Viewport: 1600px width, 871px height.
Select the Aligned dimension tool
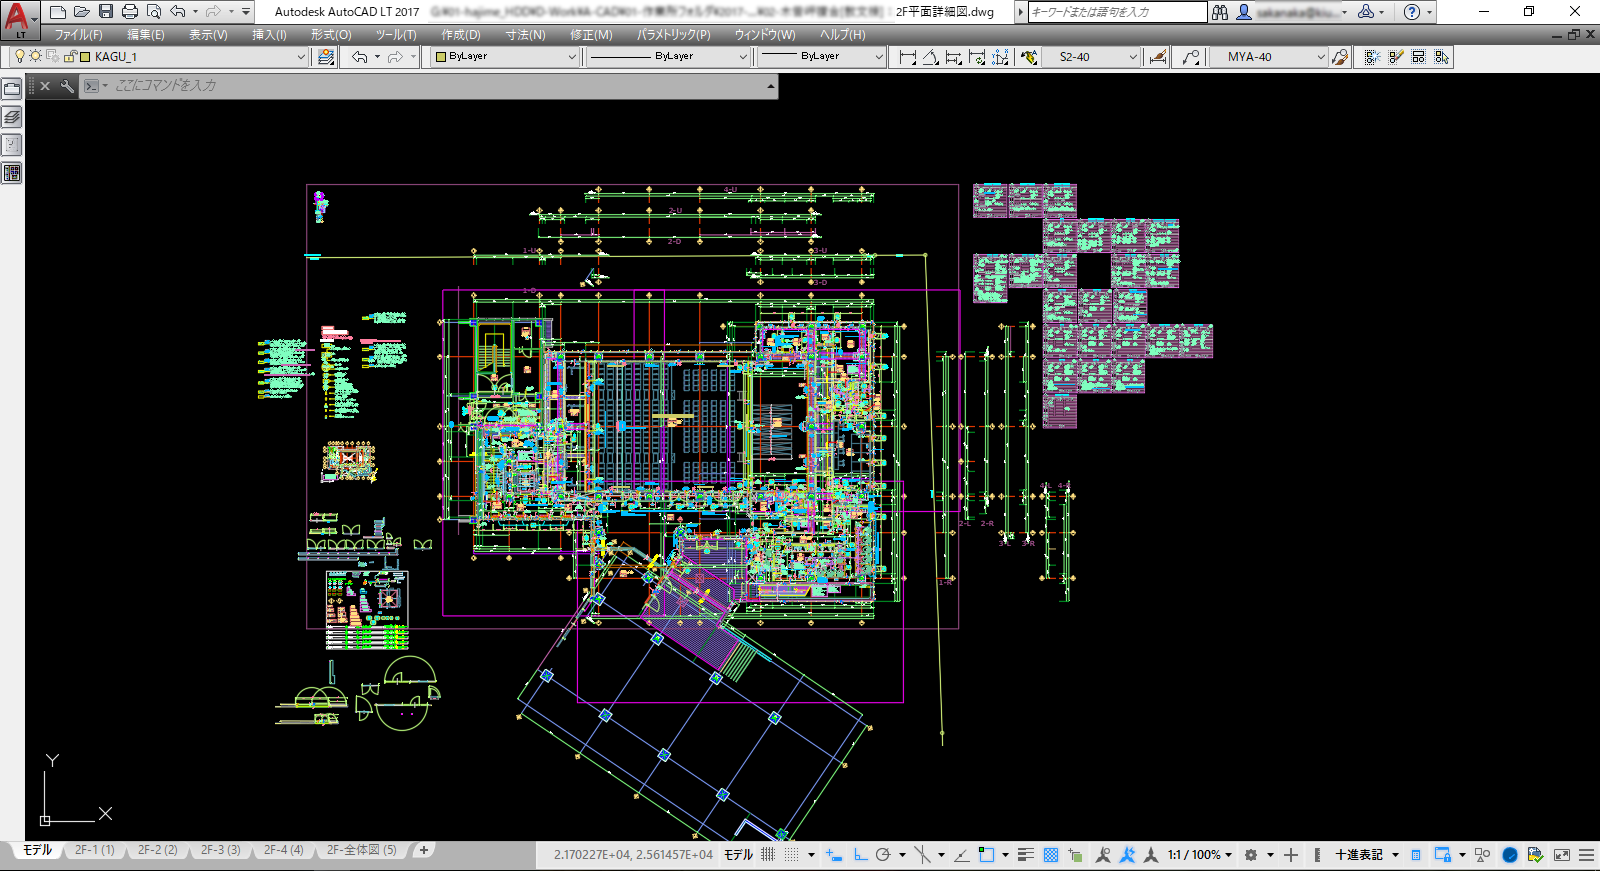pos(930,57)
